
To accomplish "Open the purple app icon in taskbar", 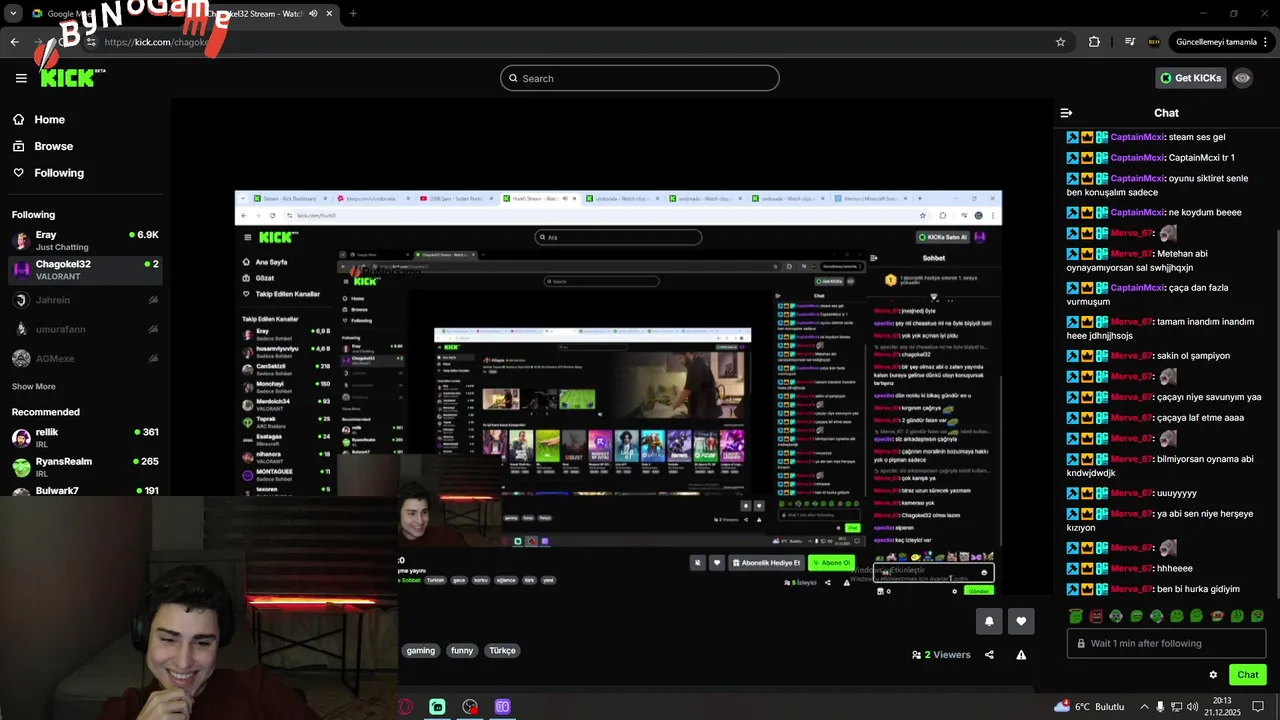I will point(502,706).
